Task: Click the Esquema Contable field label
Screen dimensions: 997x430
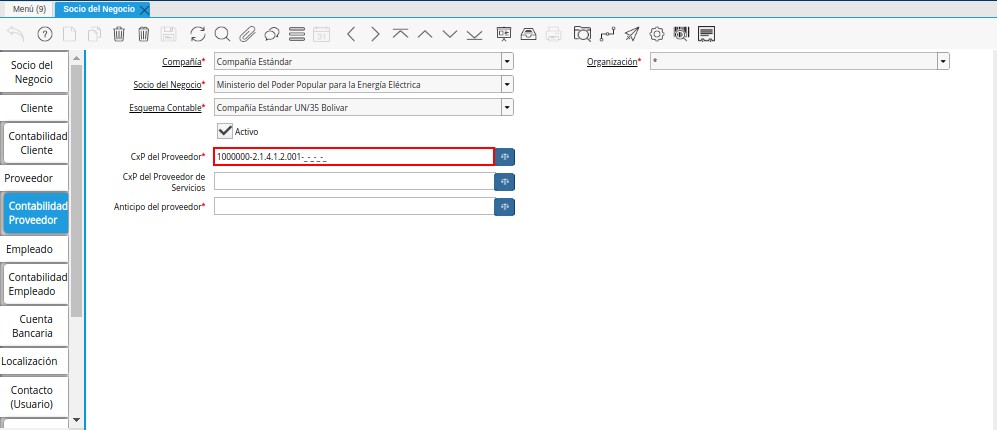Action: click(x=165, y=108)
